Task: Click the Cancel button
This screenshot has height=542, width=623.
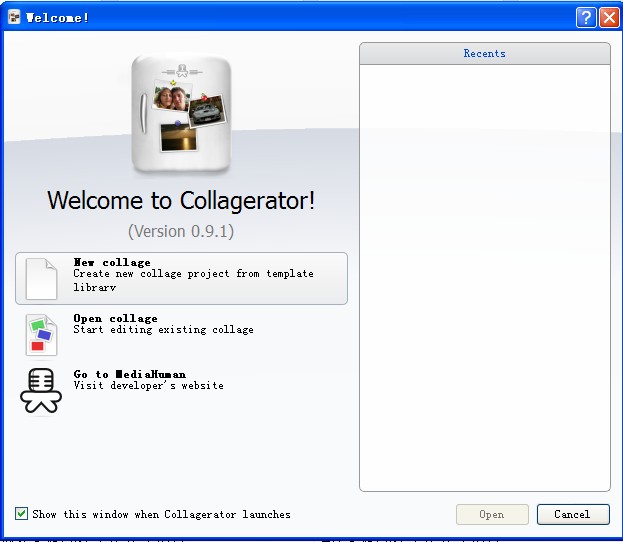Action: (x=573, y=514)
